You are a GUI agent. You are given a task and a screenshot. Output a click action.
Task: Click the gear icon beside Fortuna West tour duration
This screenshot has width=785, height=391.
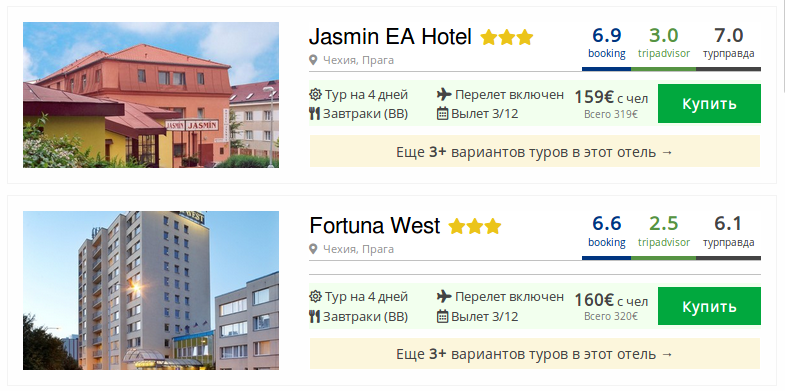315,297
